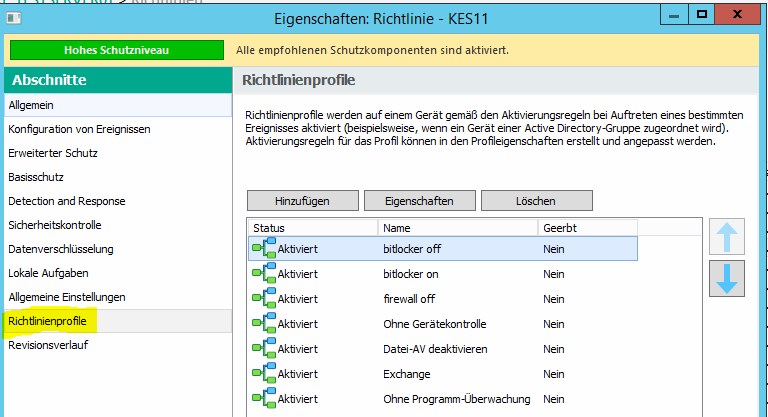Screen dimensions: 768x417
Task: Open the Allgemein section
Action: 118,105
